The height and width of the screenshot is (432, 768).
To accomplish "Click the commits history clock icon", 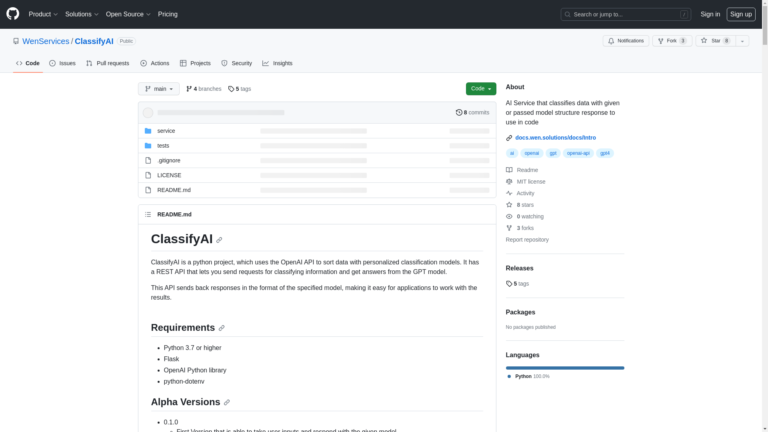I will pos(459,112).
